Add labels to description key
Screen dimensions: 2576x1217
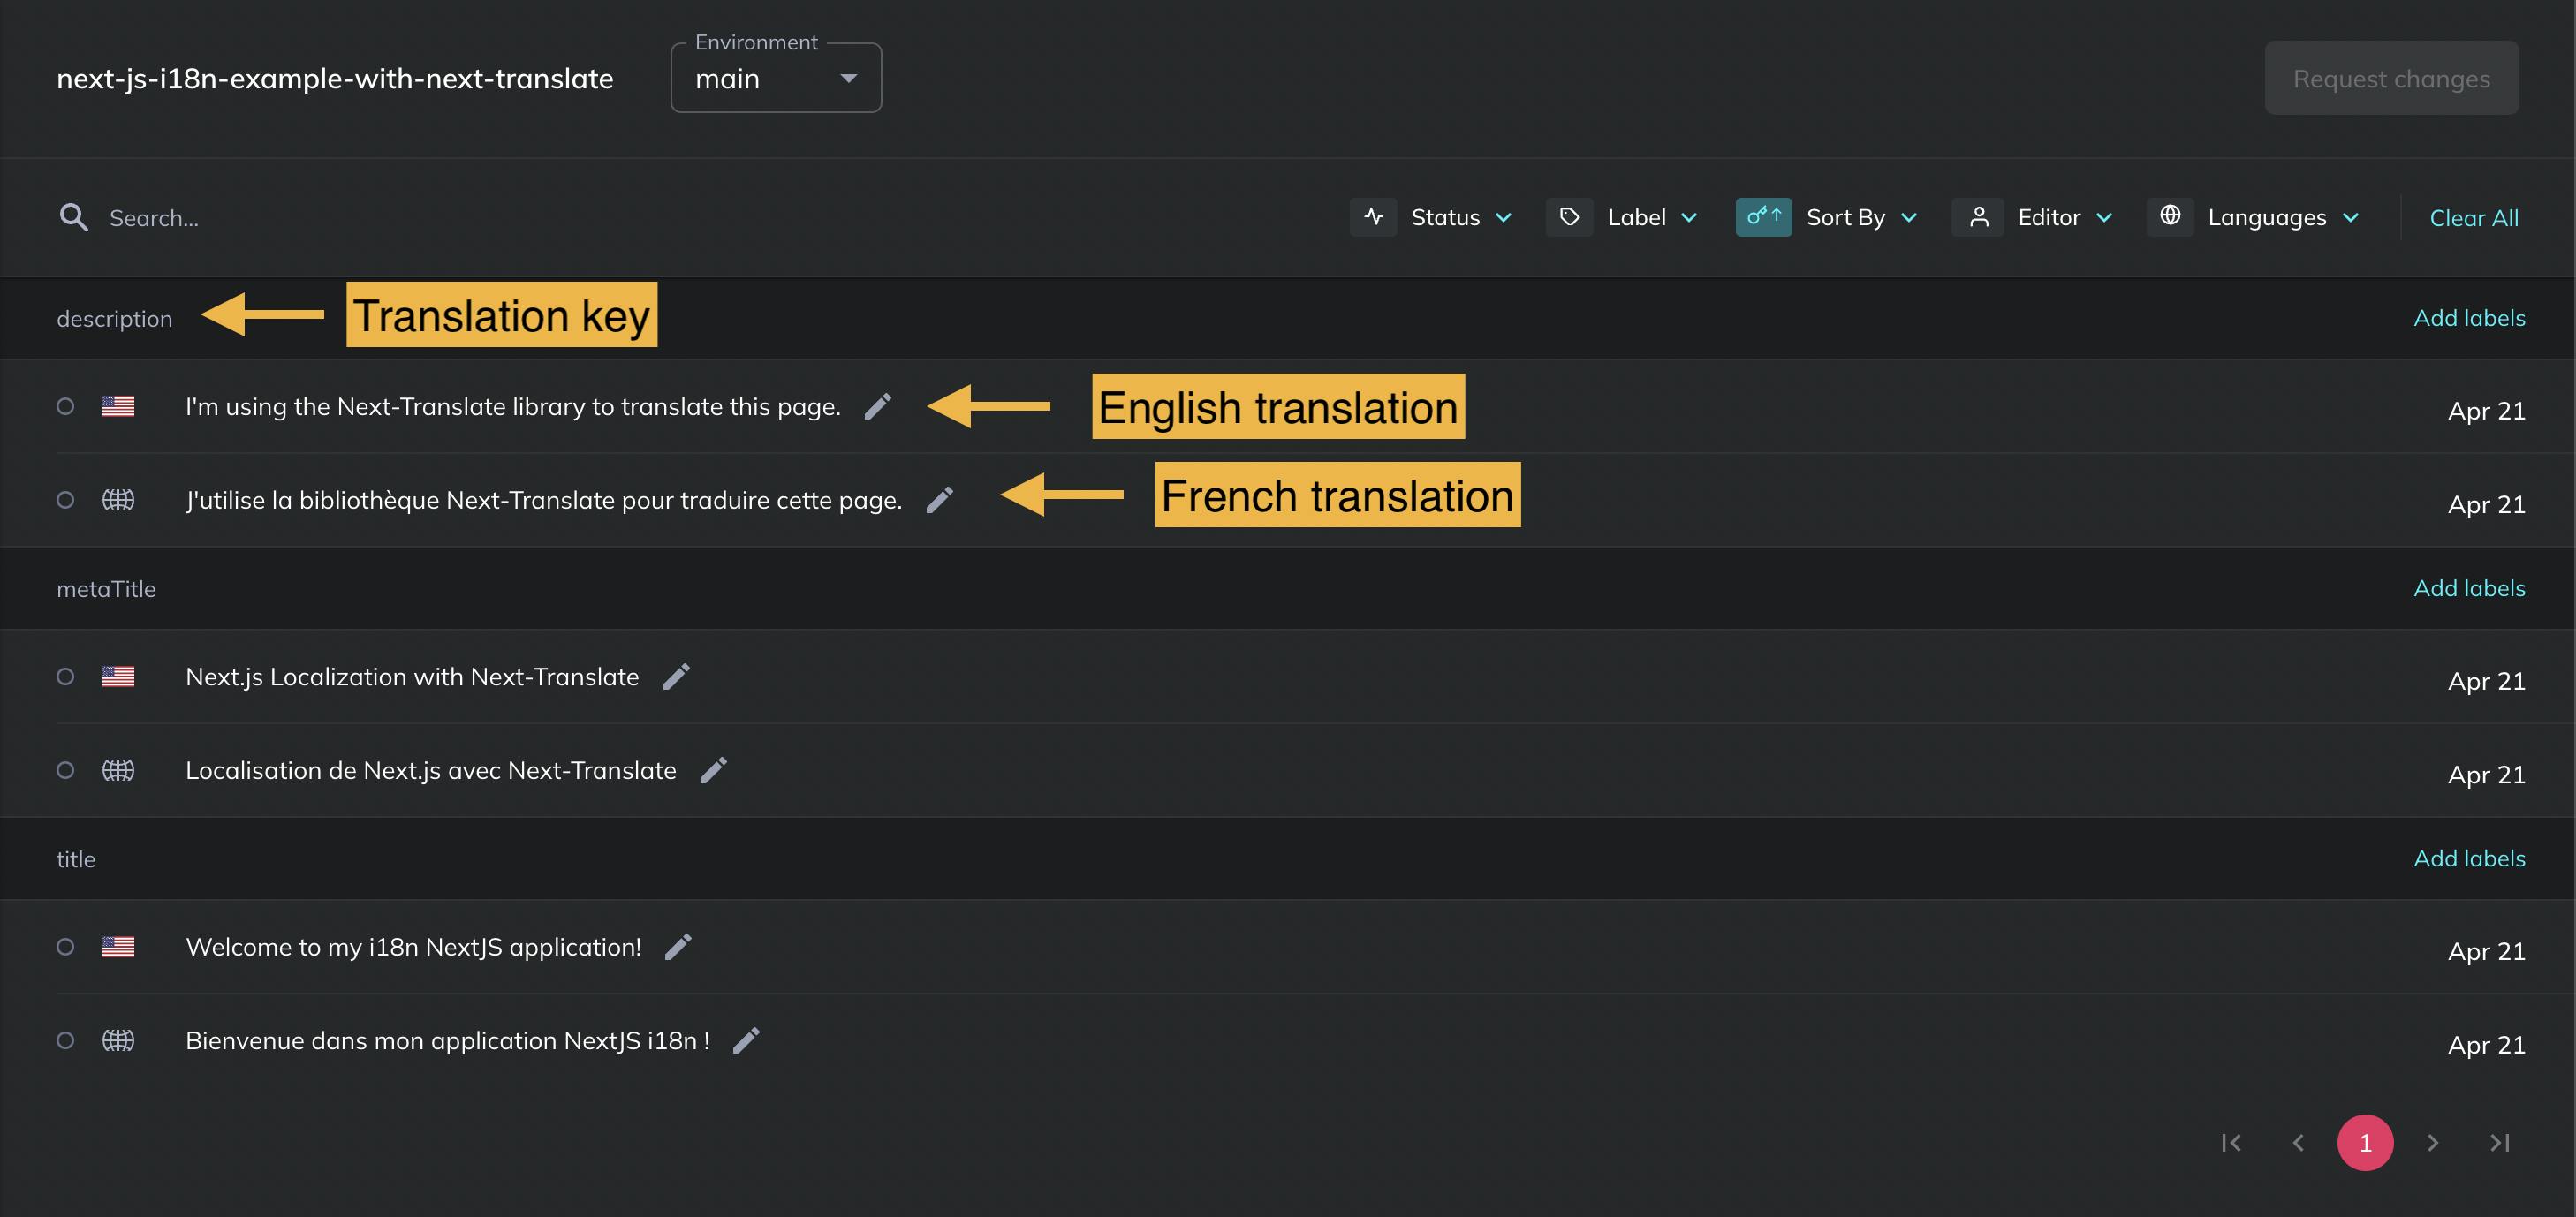[x=2469, y=318]
